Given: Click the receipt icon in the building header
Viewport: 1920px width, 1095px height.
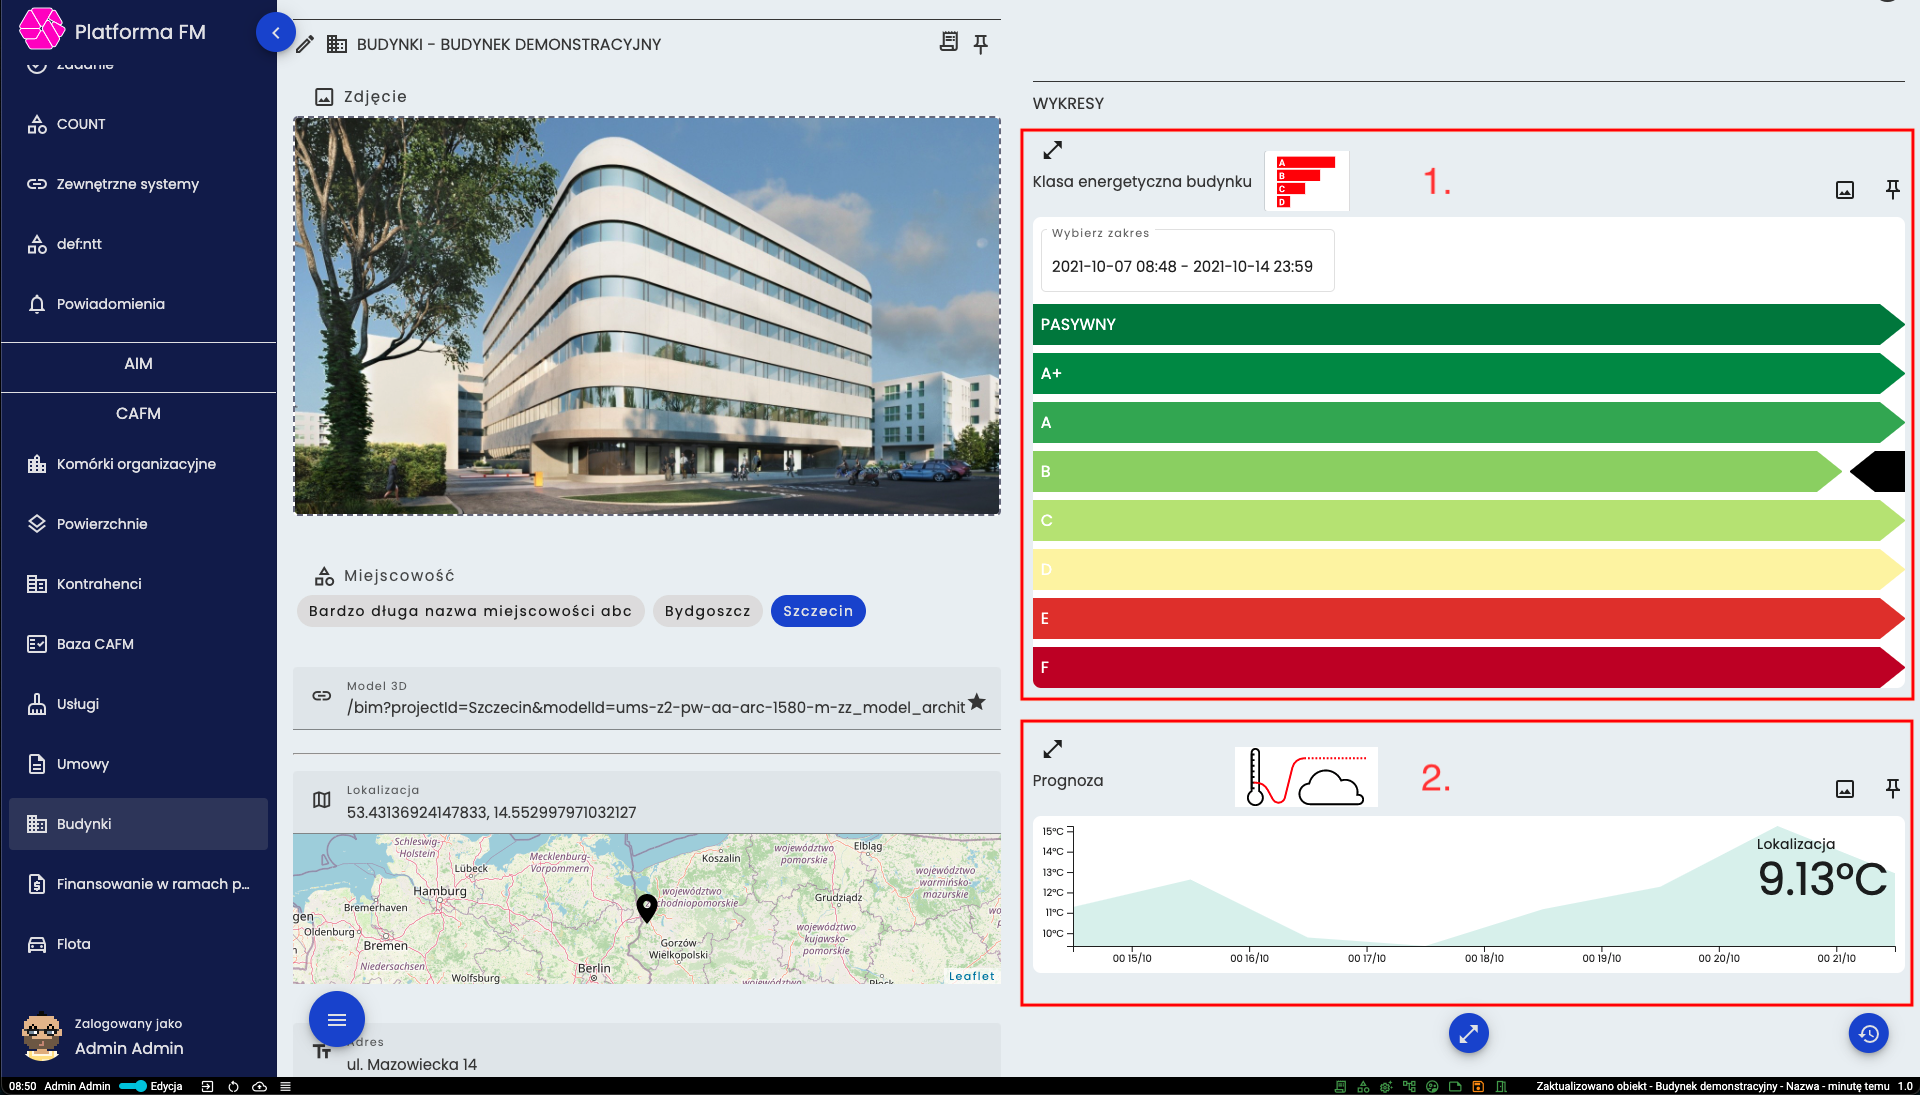Looking at the screenshot, I should [x=948, y=42].
